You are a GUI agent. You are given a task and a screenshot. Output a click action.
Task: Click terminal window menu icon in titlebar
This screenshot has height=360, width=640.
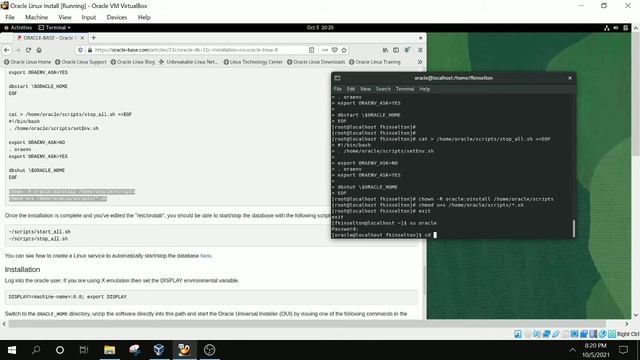337,78
